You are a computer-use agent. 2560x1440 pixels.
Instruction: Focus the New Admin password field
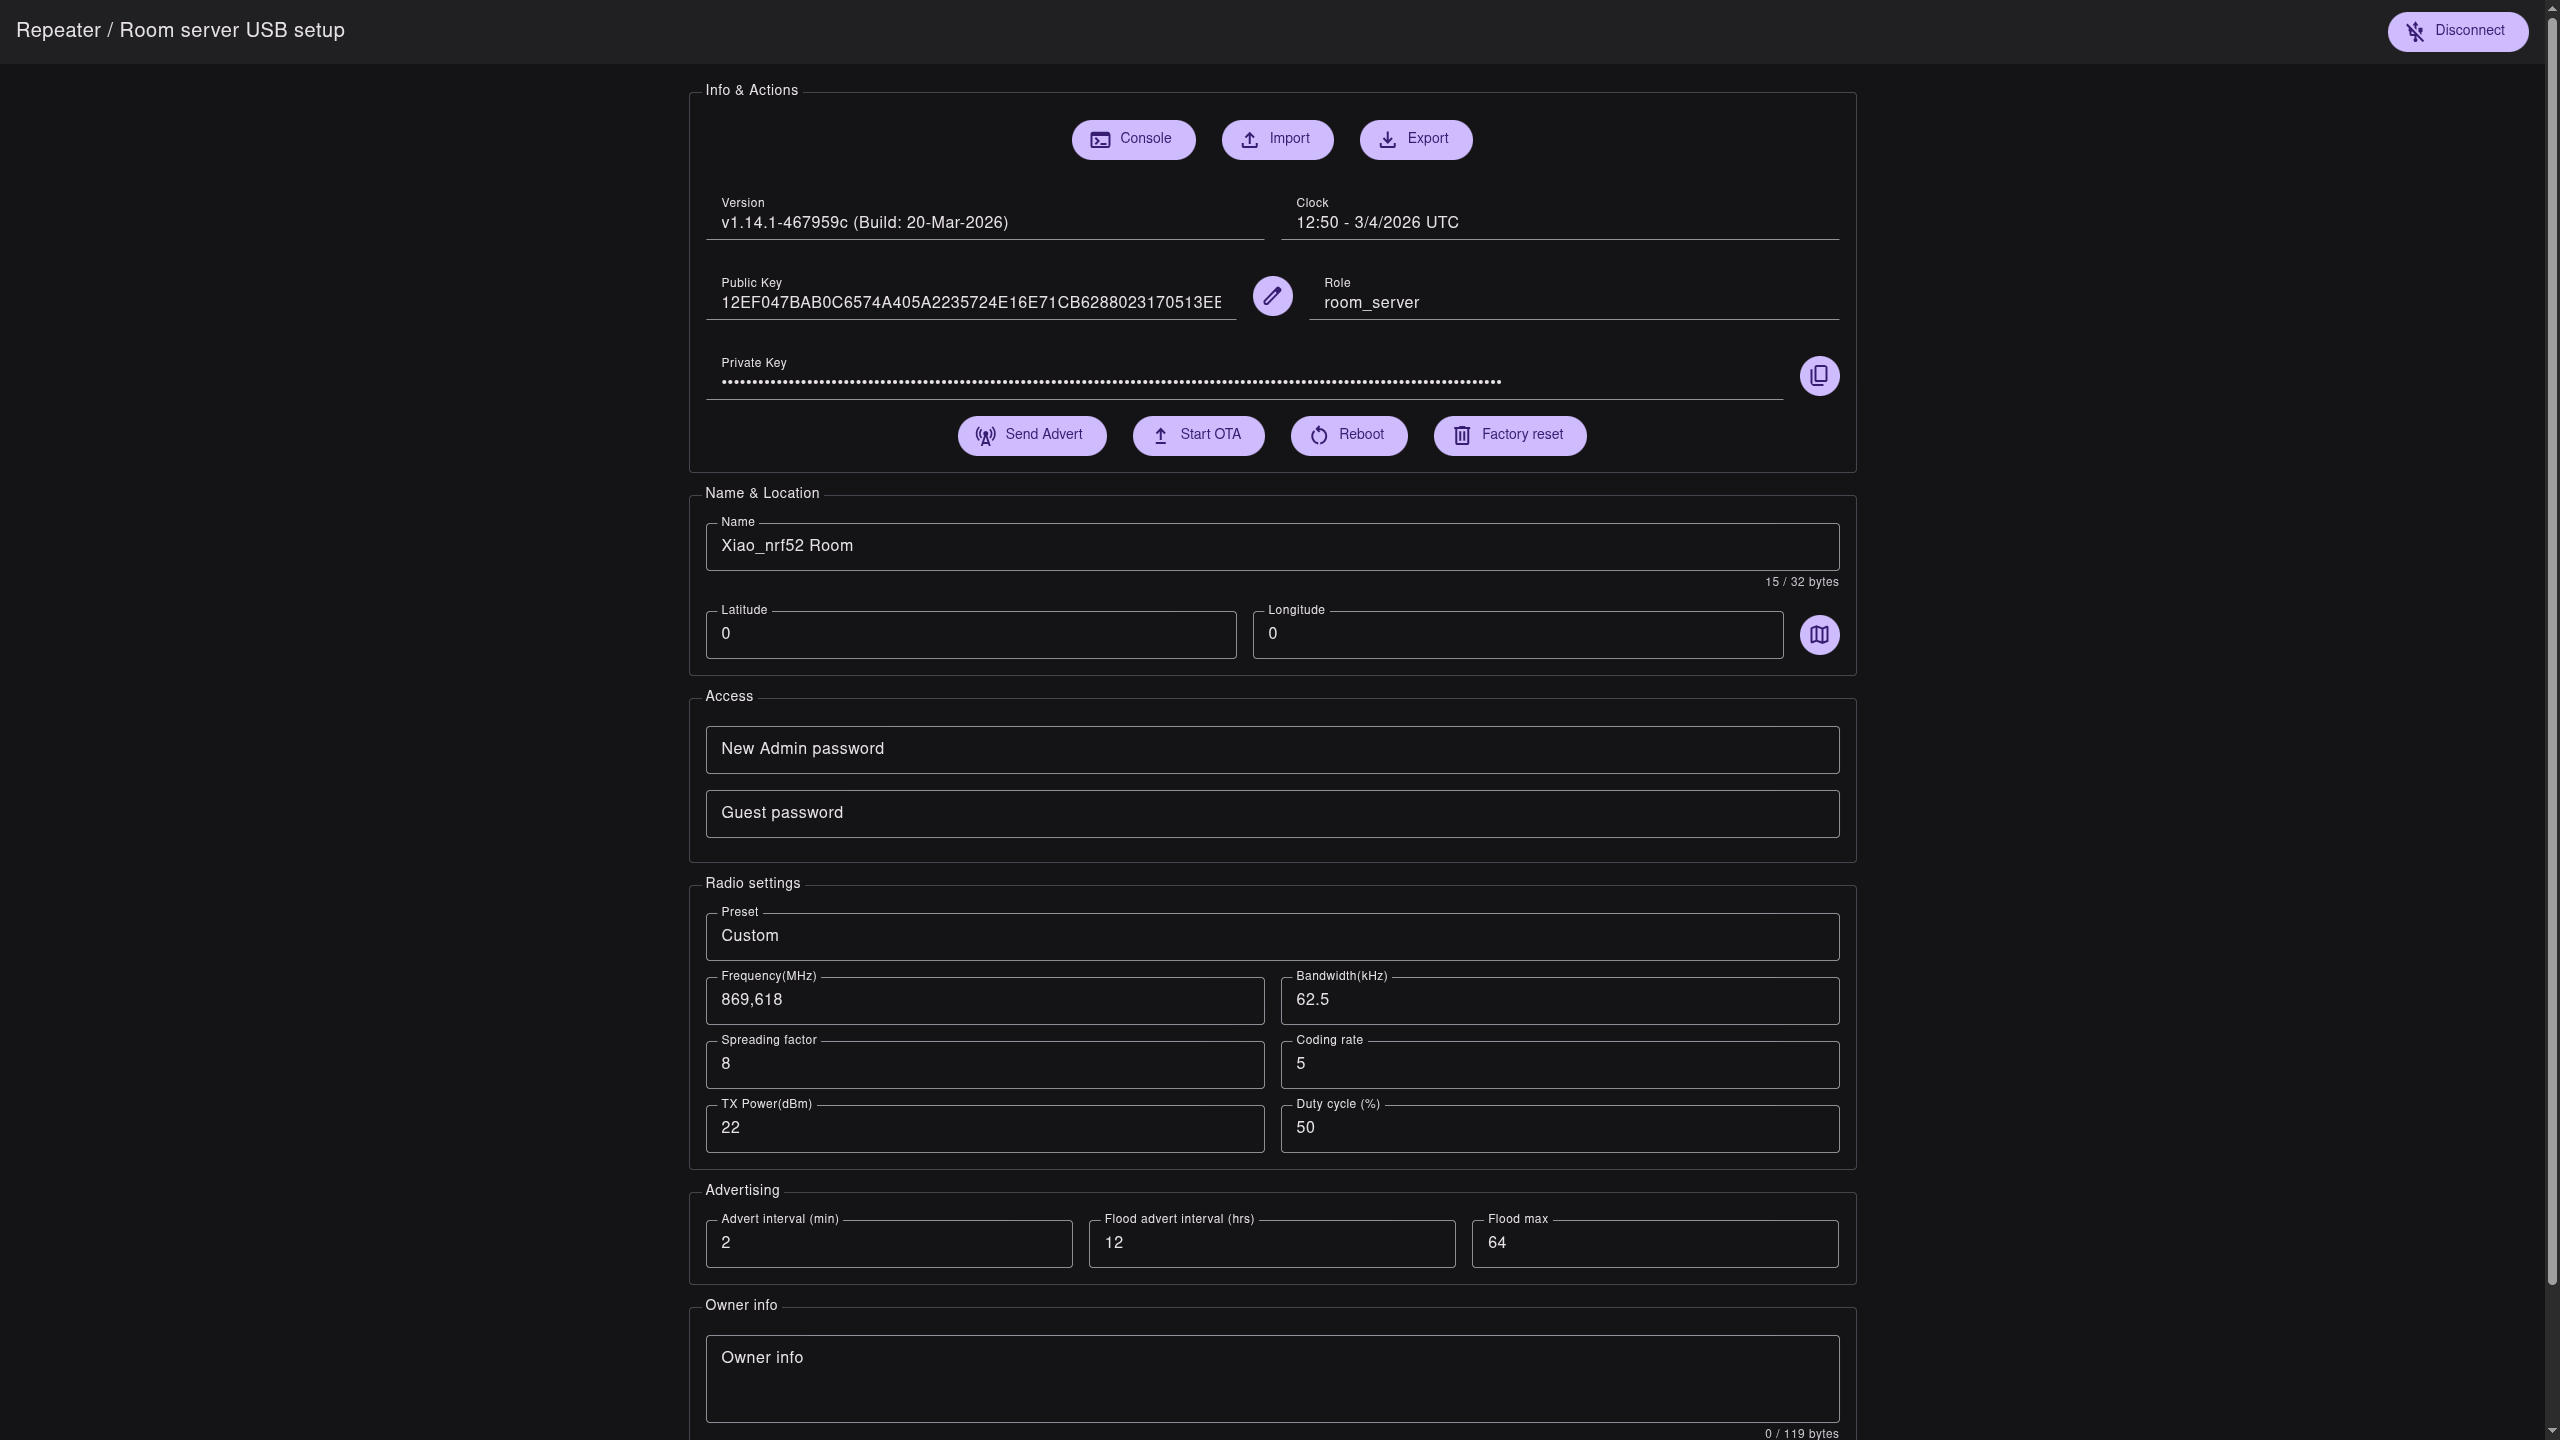click(x=1271, y=750)
